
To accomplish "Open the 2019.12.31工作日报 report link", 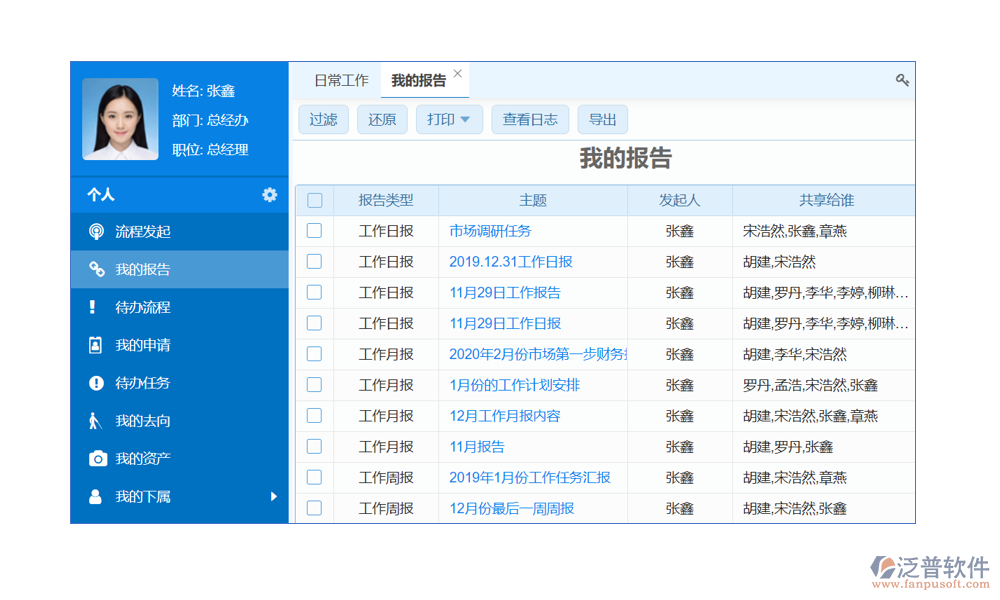I will click(x=510, y=262).
